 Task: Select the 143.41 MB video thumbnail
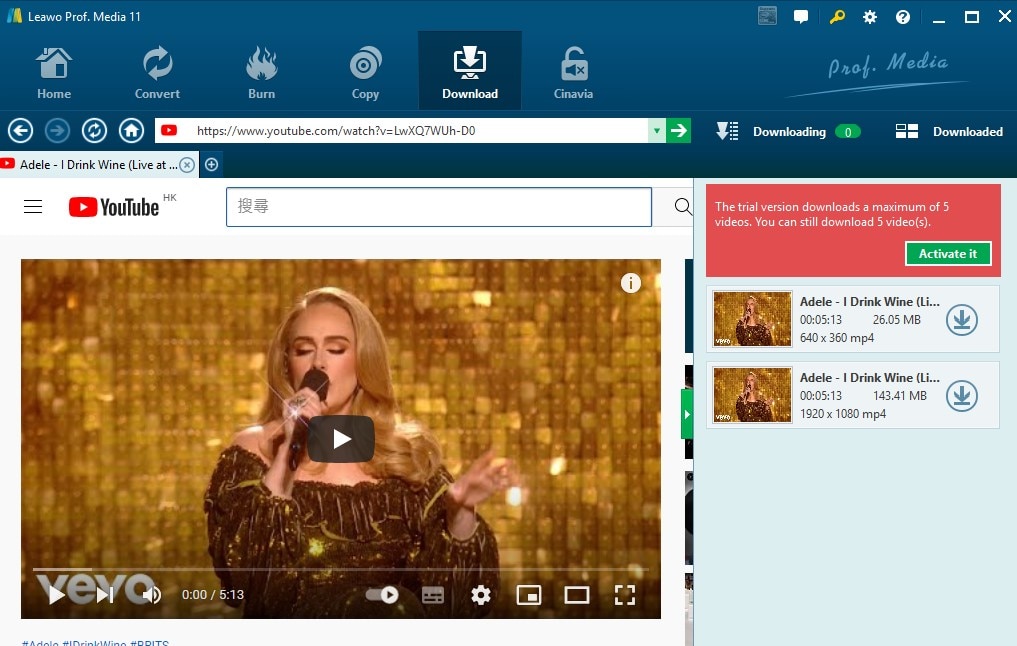[752, 395]
